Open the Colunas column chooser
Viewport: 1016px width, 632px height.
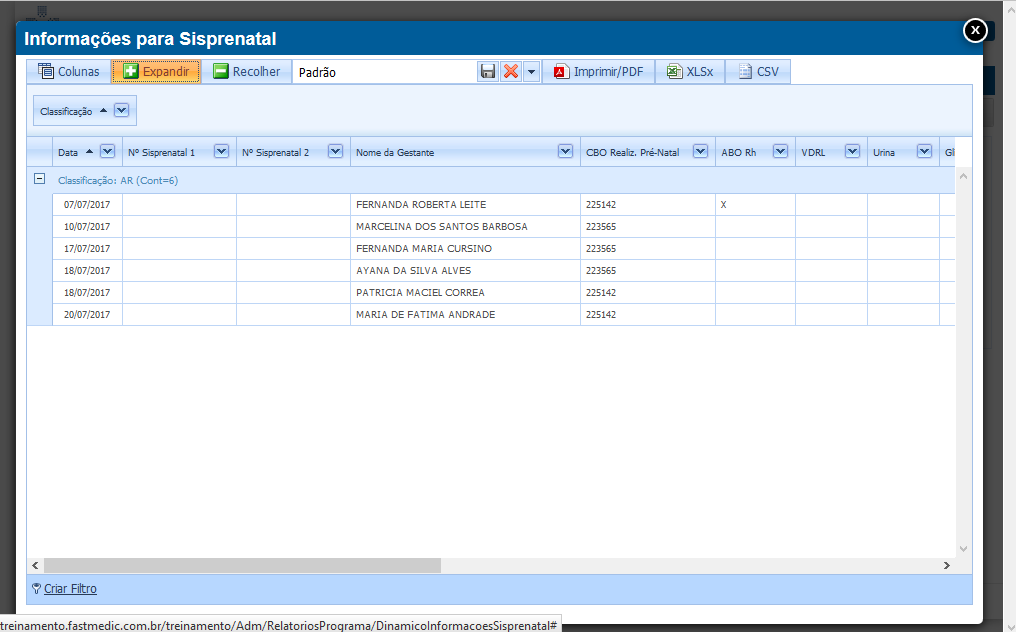click(x=69, y=71)
